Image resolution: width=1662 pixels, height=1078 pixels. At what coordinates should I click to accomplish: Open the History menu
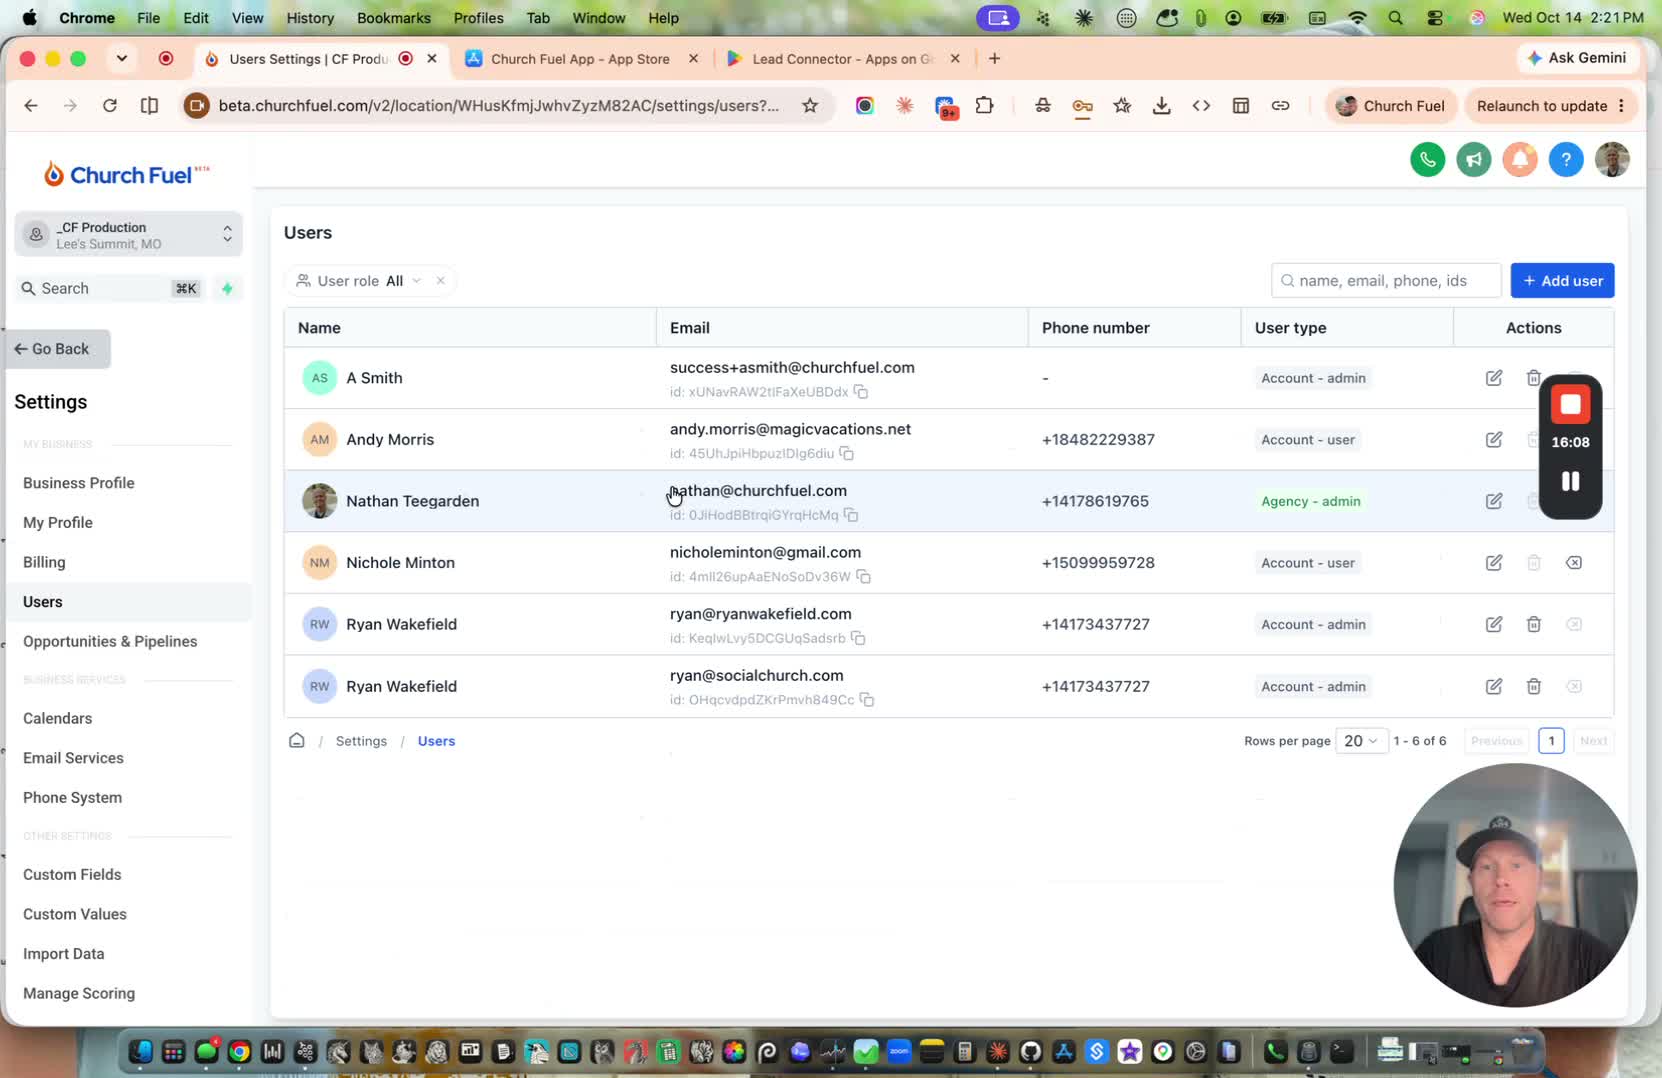(x=310, y=18)
